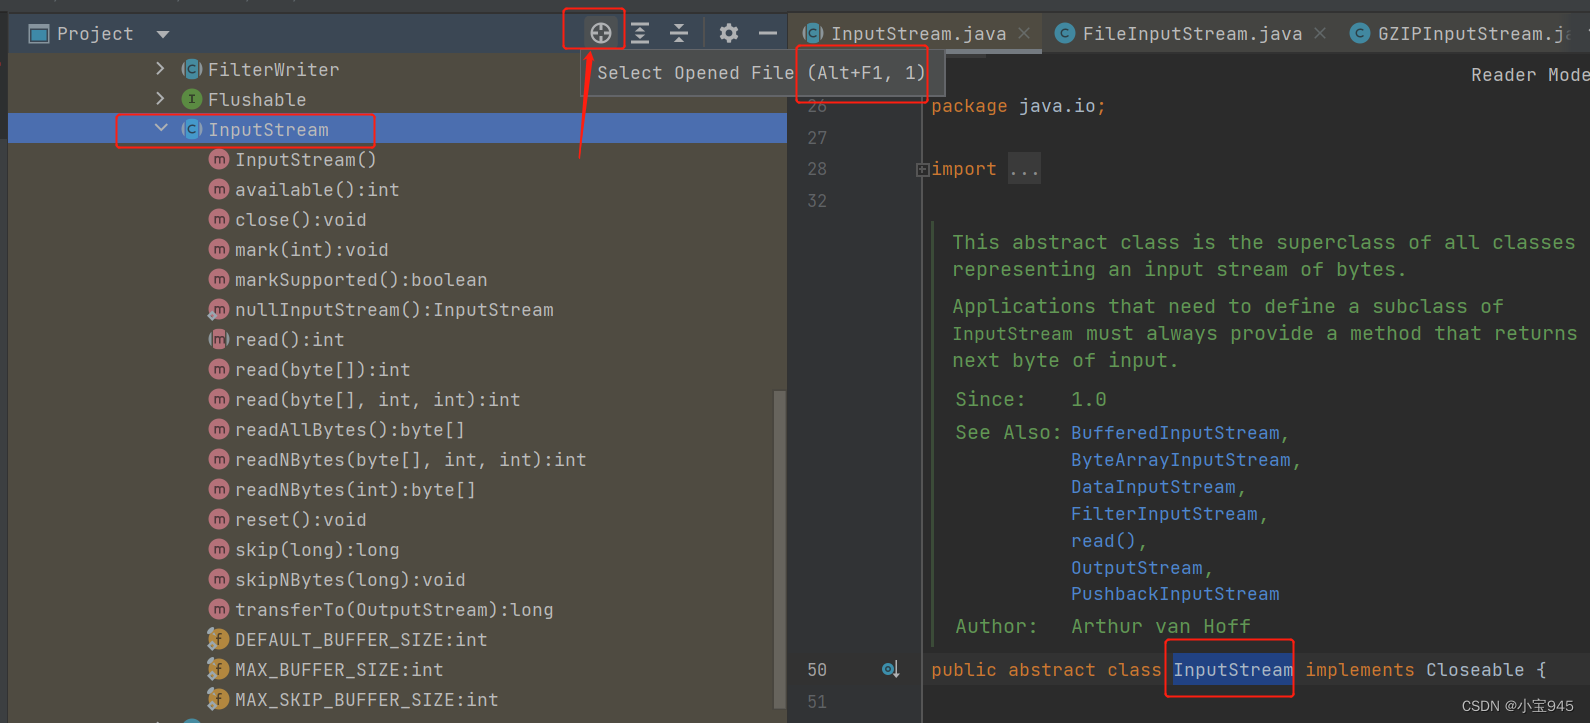Viewport: 1590px width, 723px height.
Task: Open BufferedInputStream doc link
Action: click(1175, 433)
